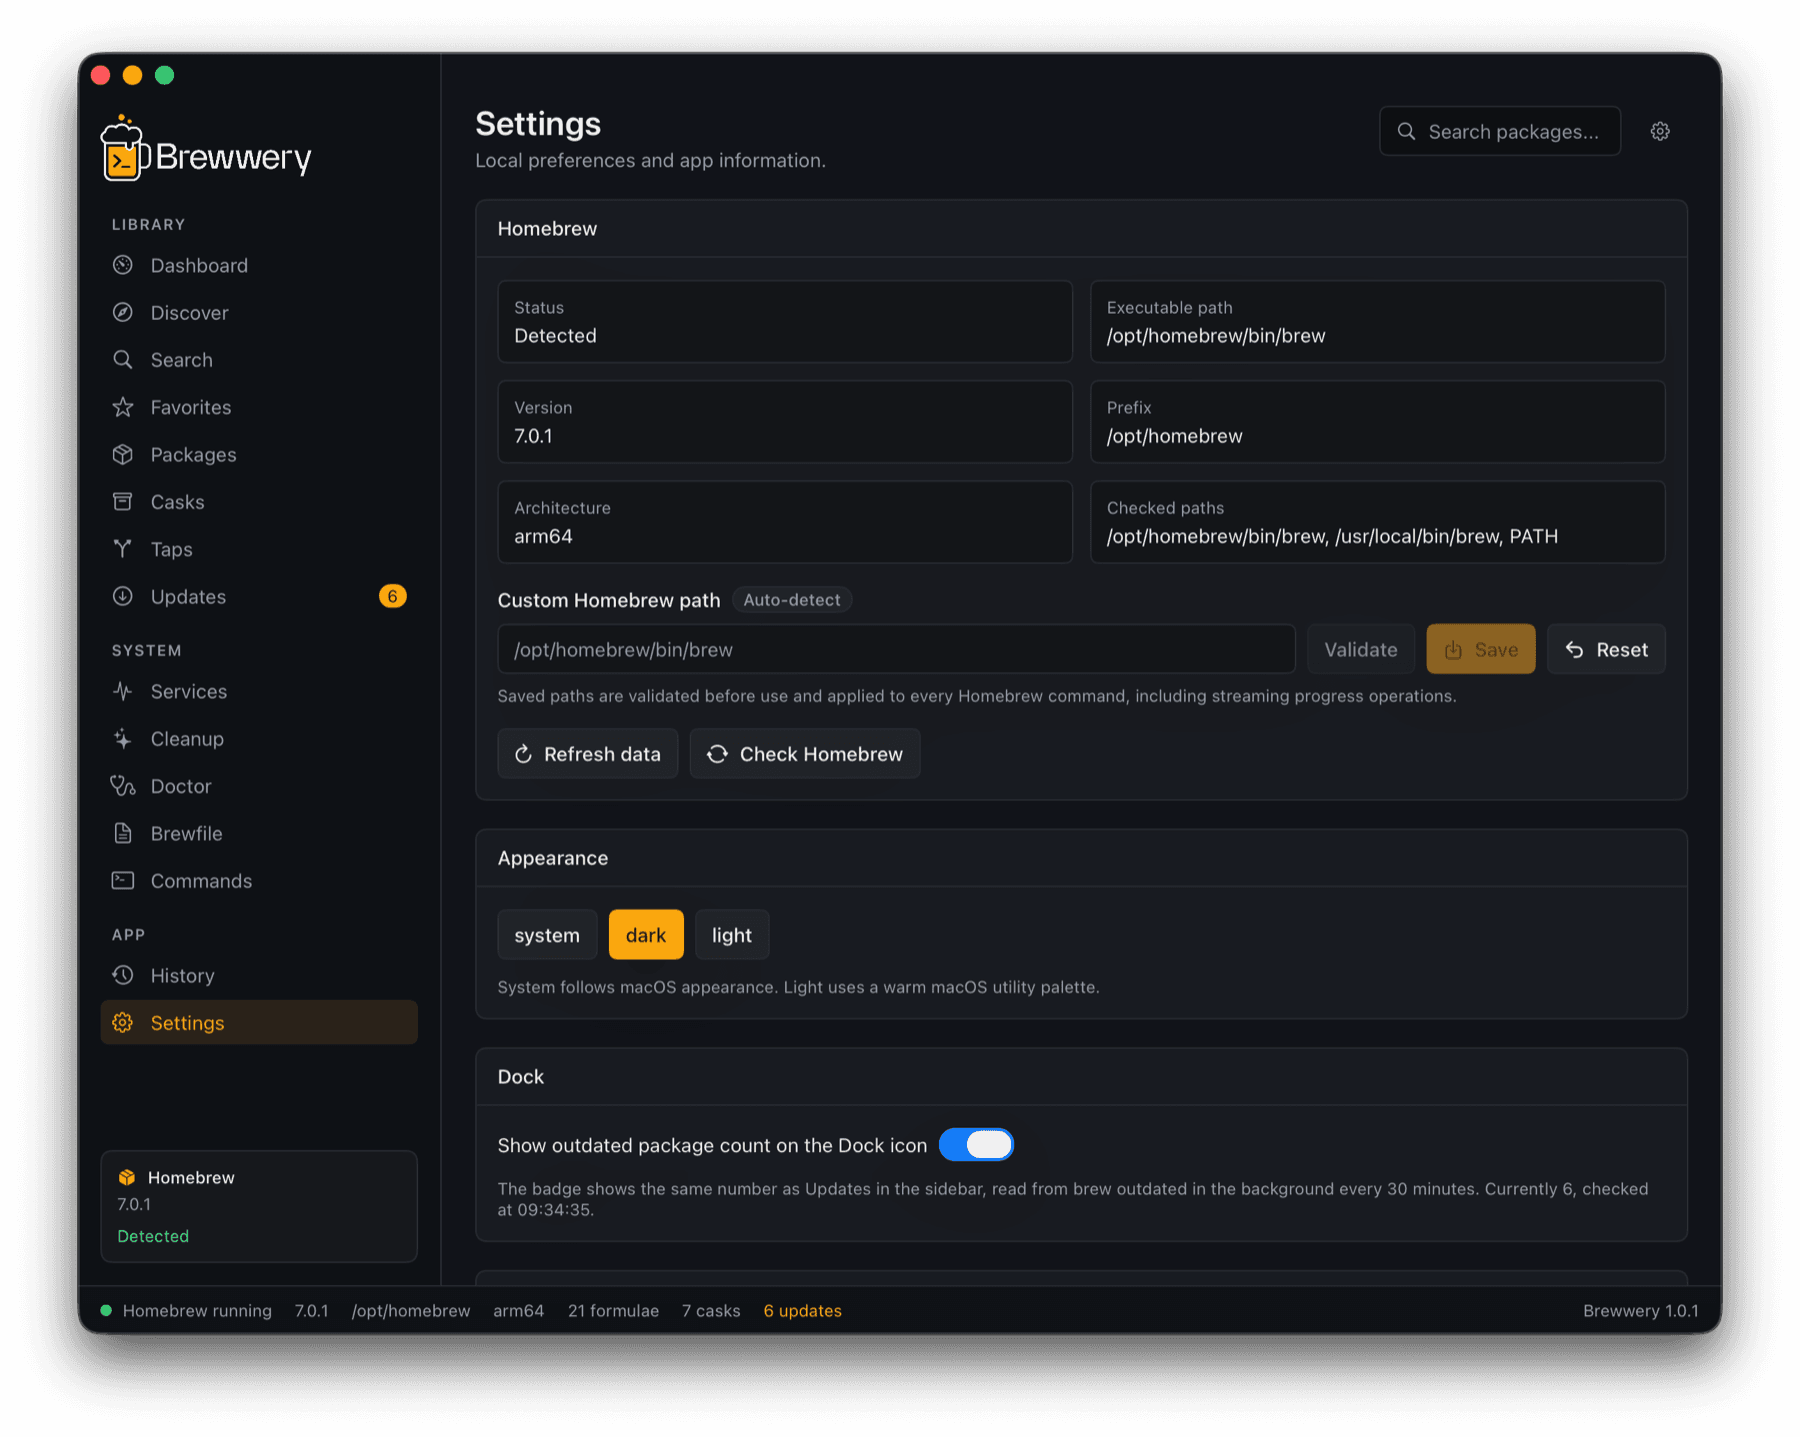
Task: Select the system appearance option
Action: pos(547,935)
